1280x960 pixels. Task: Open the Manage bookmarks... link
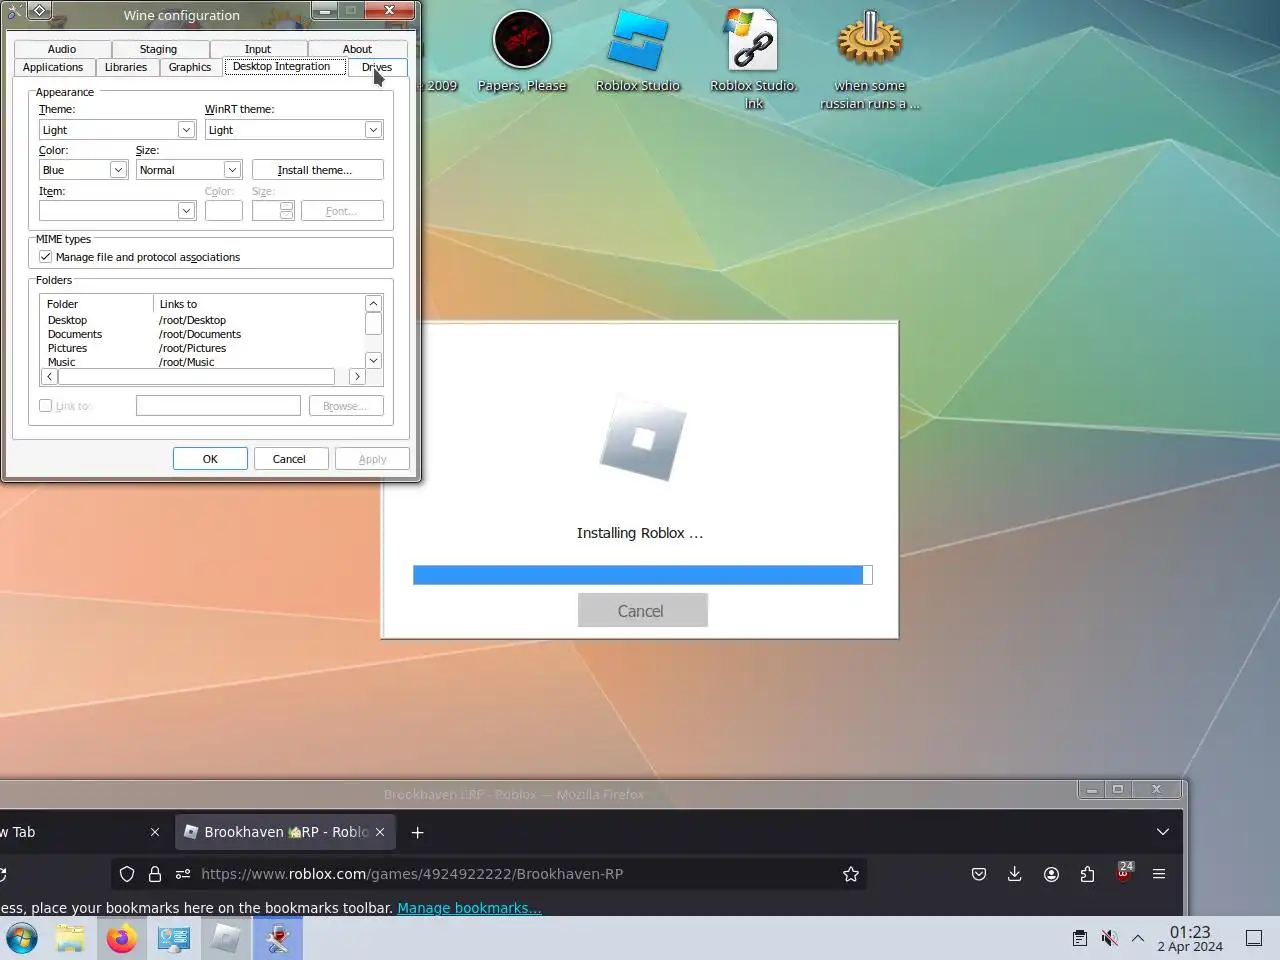[469, 908]
